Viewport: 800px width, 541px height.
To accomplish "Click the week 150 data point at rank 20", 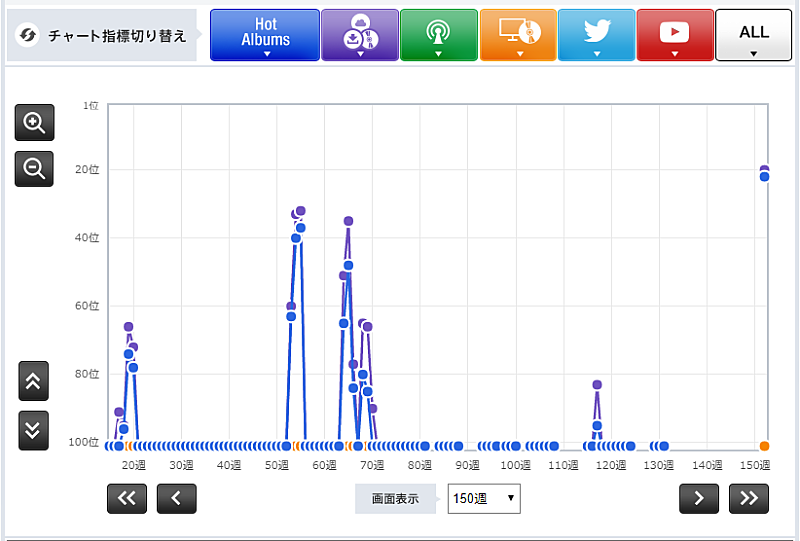I will tap(764, 171).
